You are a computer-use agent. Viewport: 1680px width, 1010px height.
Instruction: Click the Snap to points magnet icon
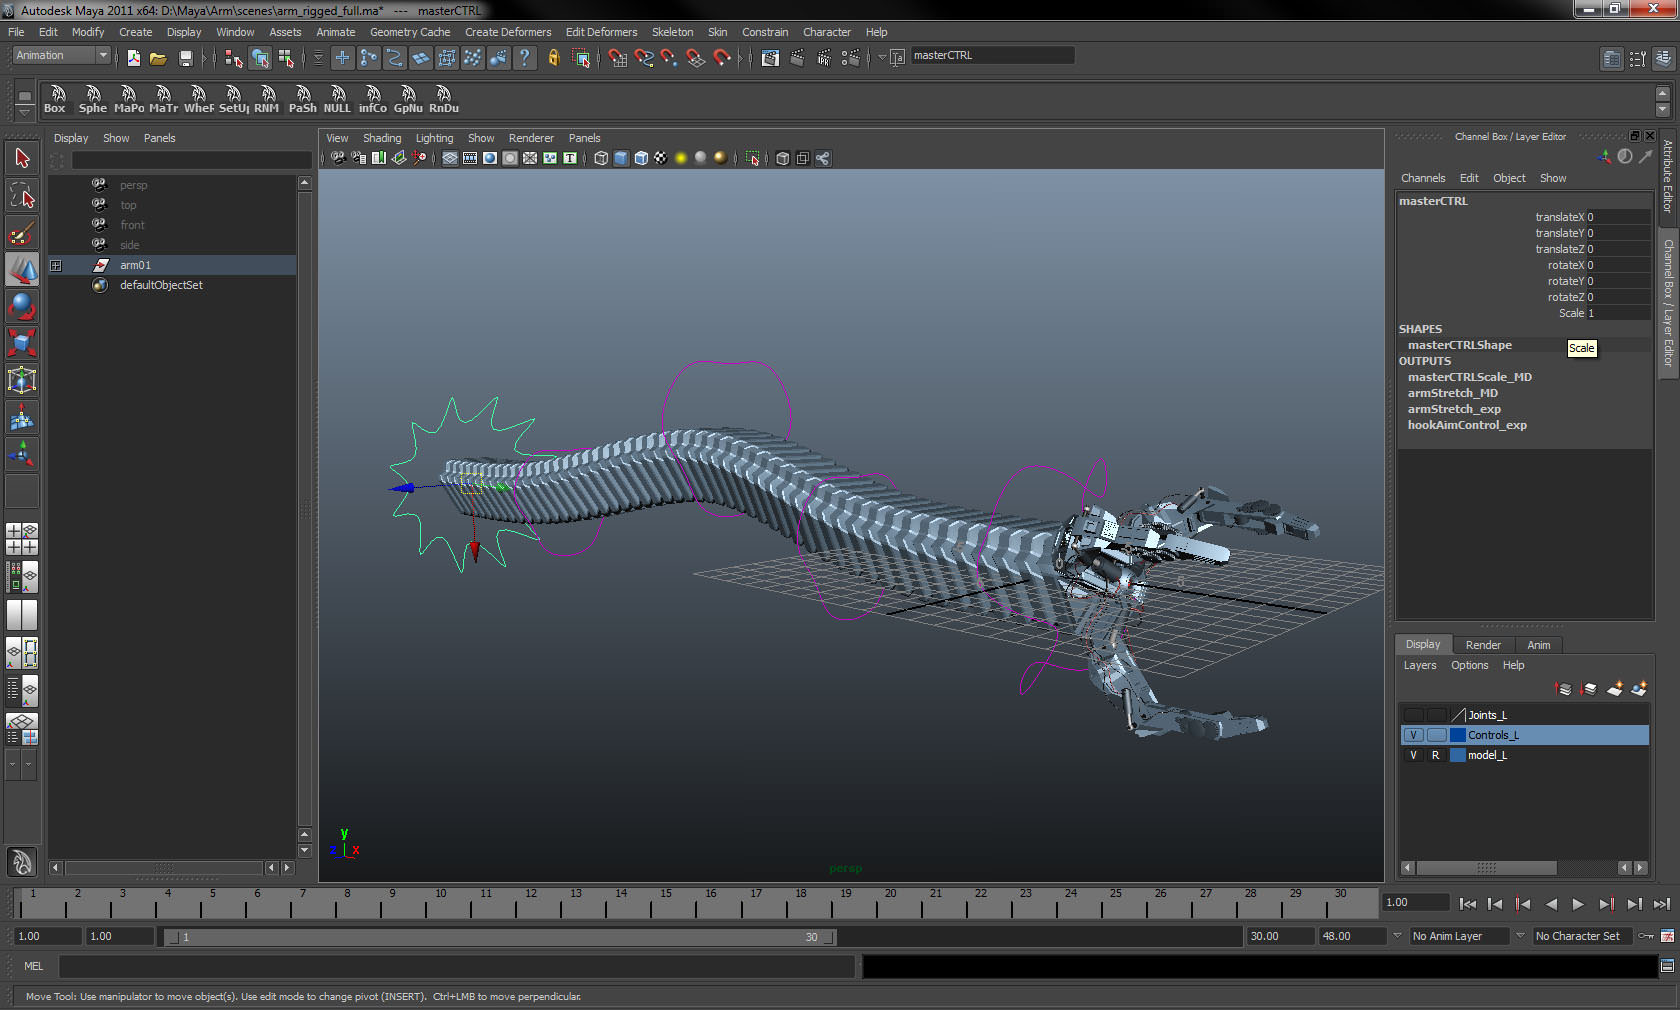670,58
